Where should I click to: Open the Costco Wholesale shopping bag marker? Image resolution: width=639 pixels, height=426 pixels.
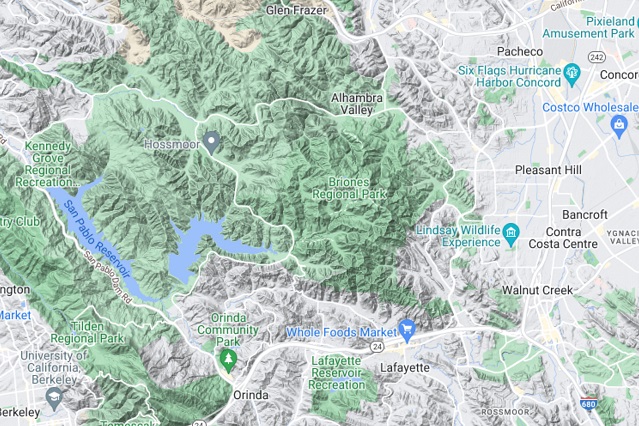619,127
